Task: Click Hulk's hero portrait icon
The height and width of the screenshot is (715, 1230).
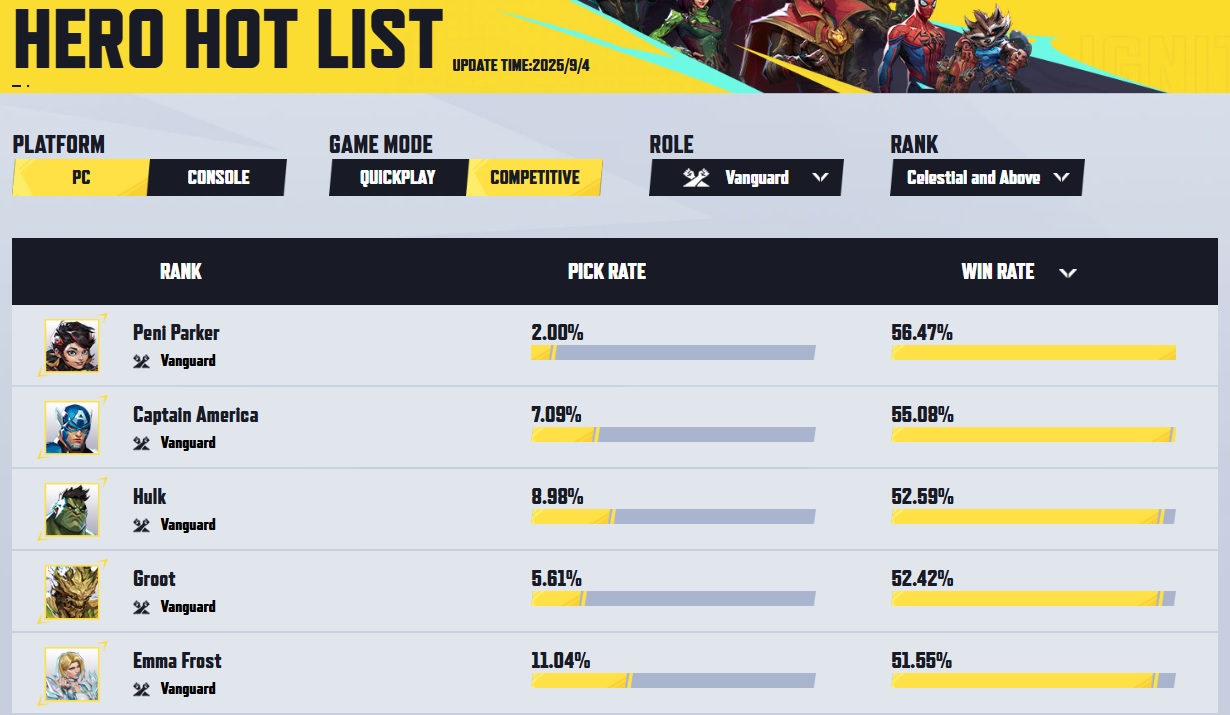Action: tap(72, 510)
